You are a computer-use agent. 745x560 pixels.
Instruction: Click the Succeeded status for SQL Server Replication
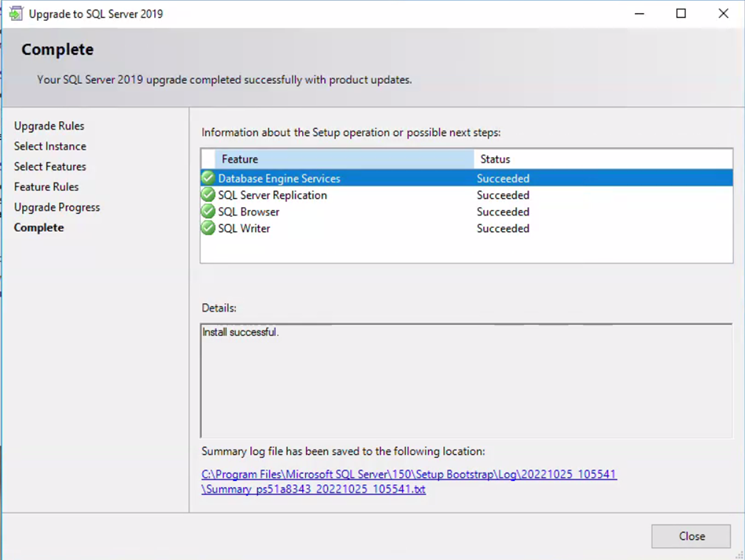[x=503, y=195]
